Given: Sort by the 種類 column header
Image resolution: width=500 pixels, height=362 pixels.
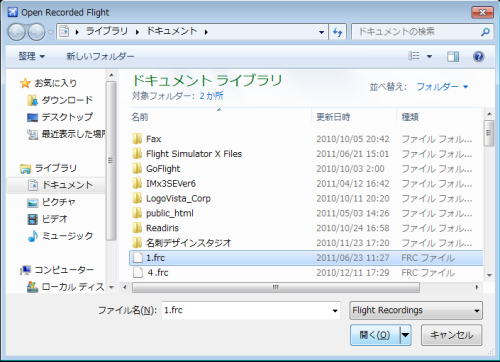Looking at the screenshot, I should (x=439, y=117).
